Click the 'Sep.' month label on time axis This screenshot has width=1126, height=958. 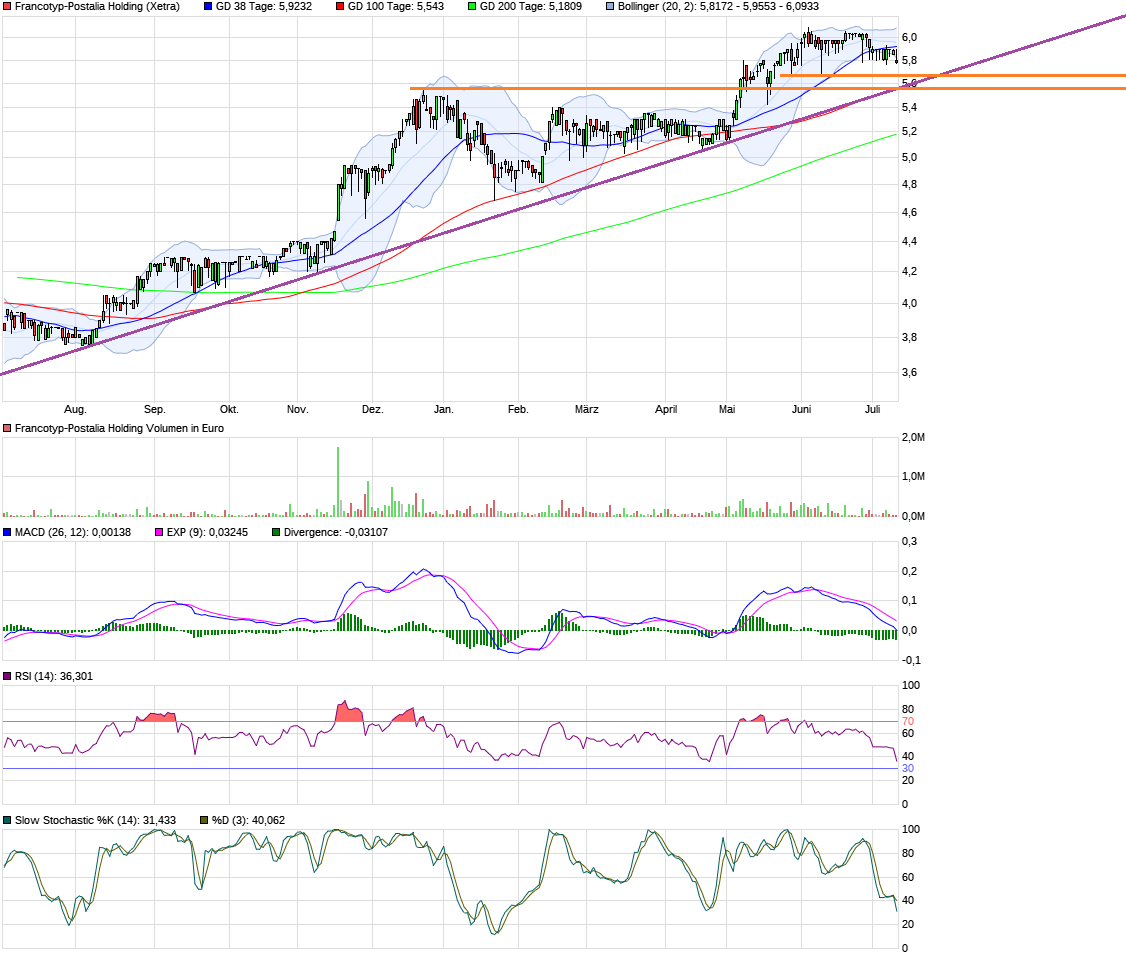point(154,409)
